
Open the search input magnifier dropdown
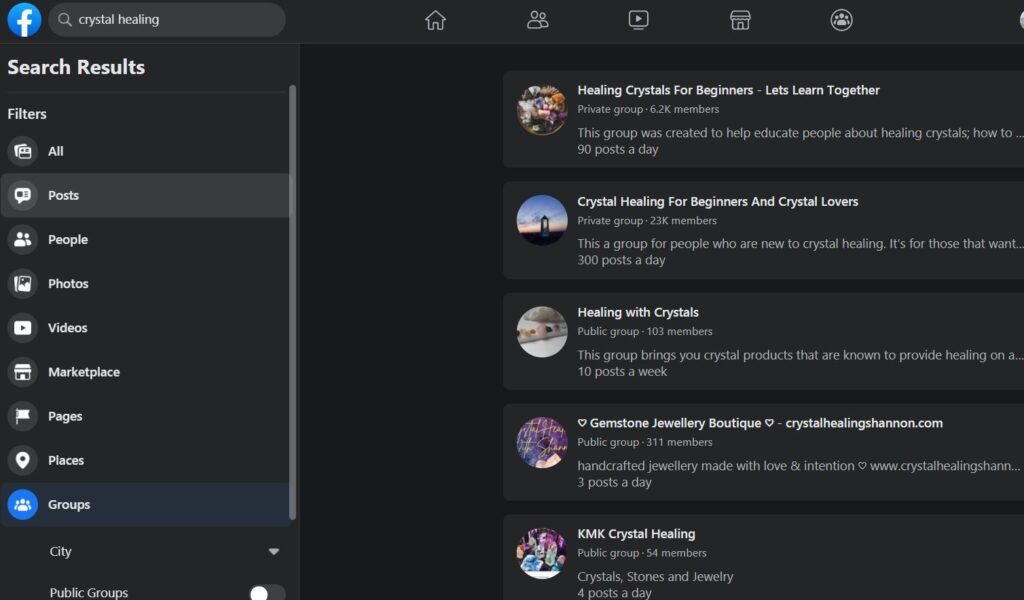pos(63,19)
